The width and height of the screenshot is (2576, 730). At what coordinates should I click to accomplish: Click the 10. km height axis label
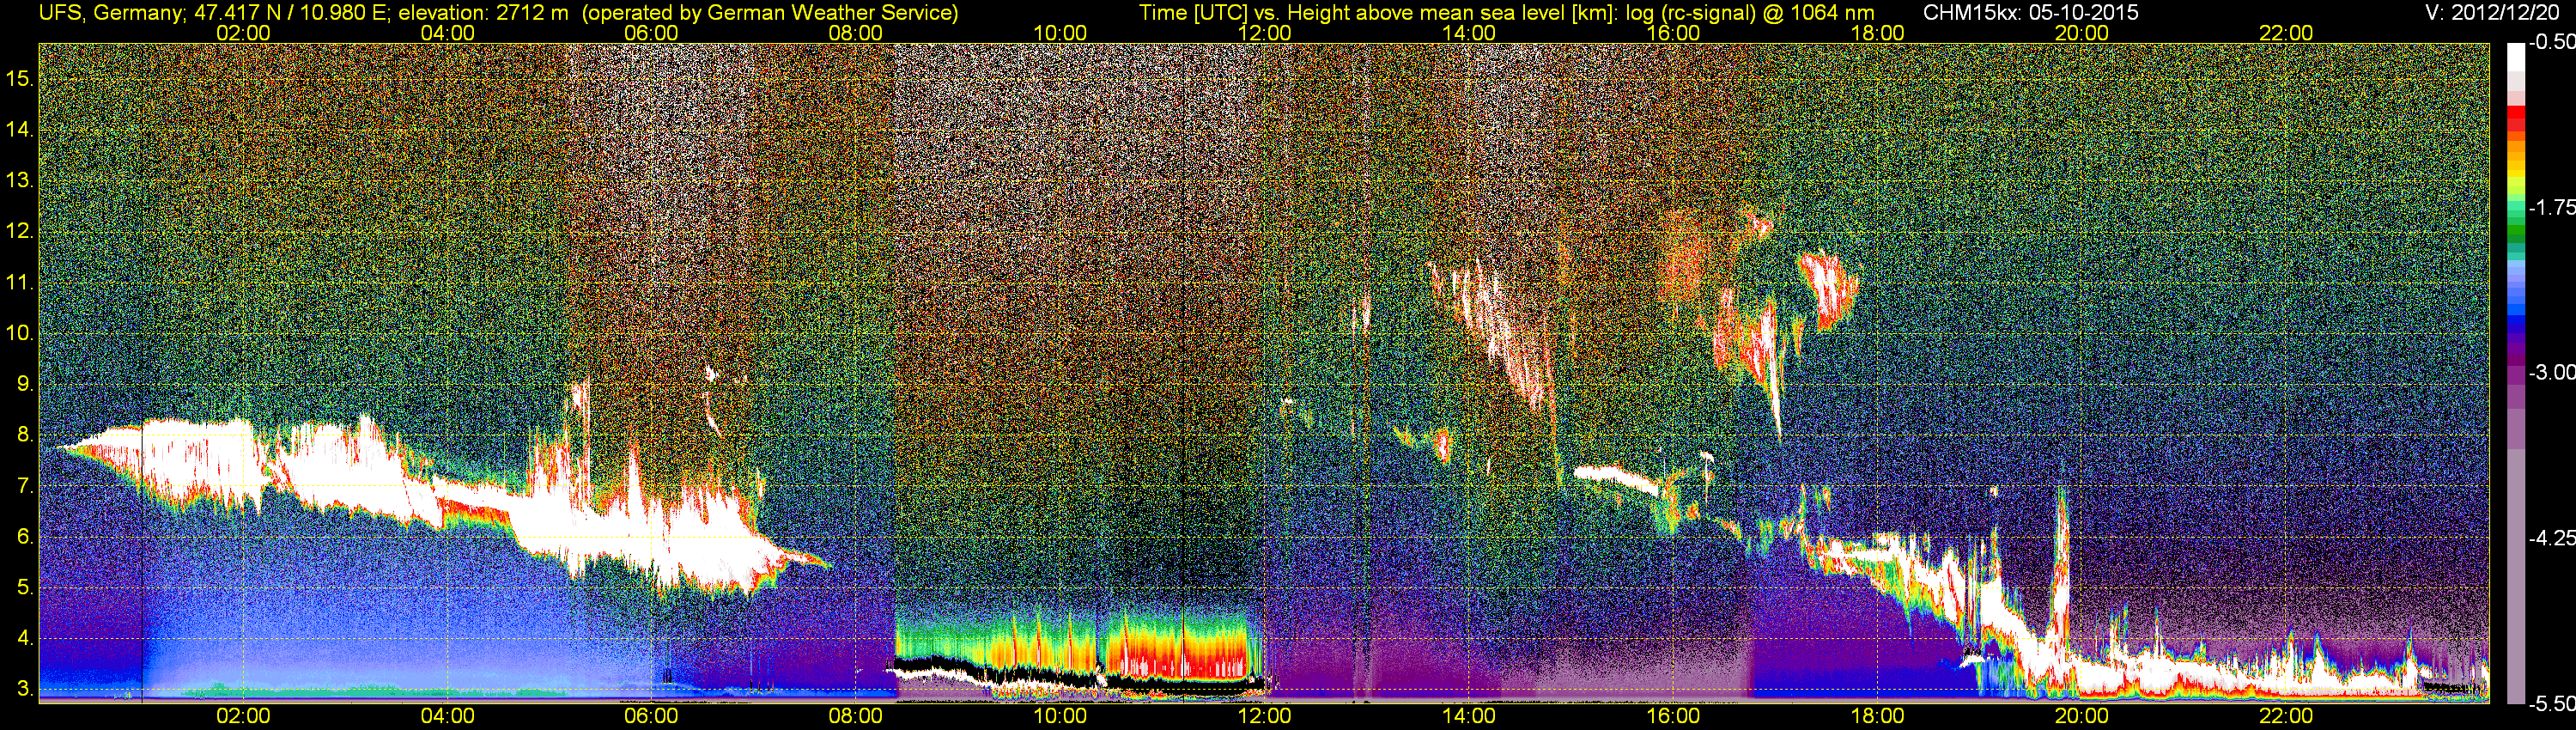click(x=19, y=333)
